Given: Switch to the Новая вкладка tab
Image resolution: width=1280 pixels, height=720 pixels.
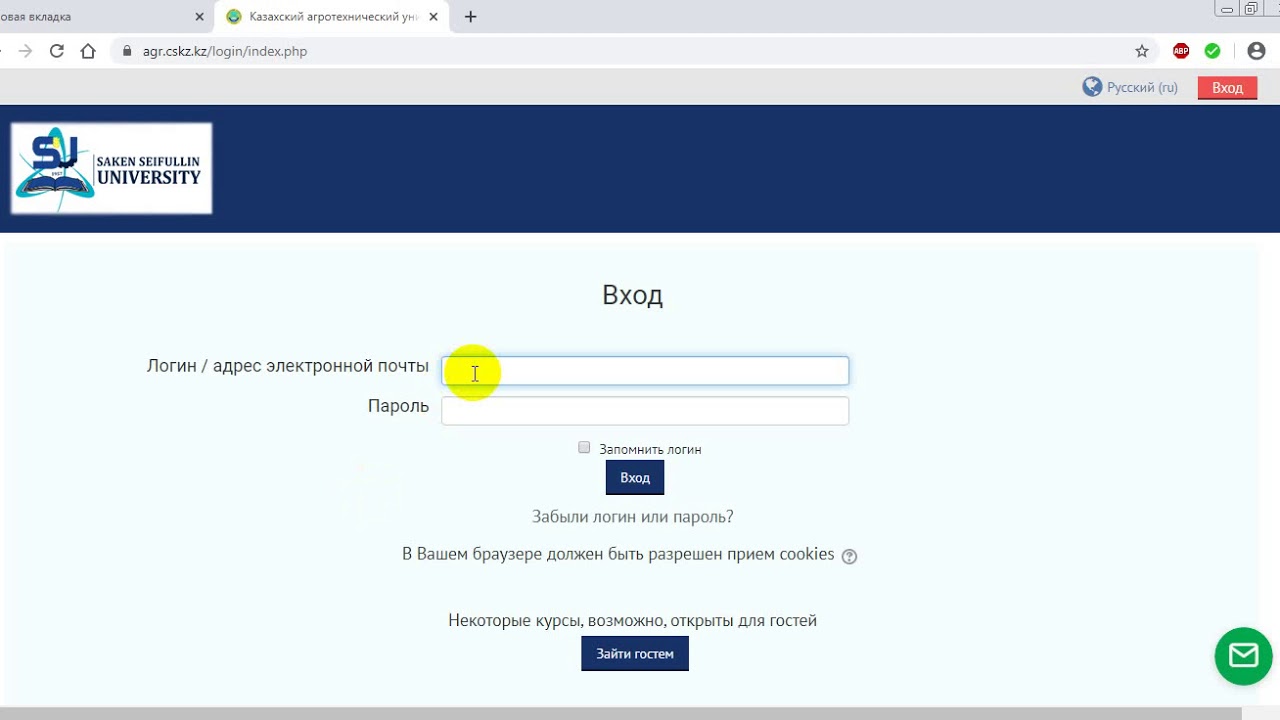Looking at the screenshot, I should [100, 17].
